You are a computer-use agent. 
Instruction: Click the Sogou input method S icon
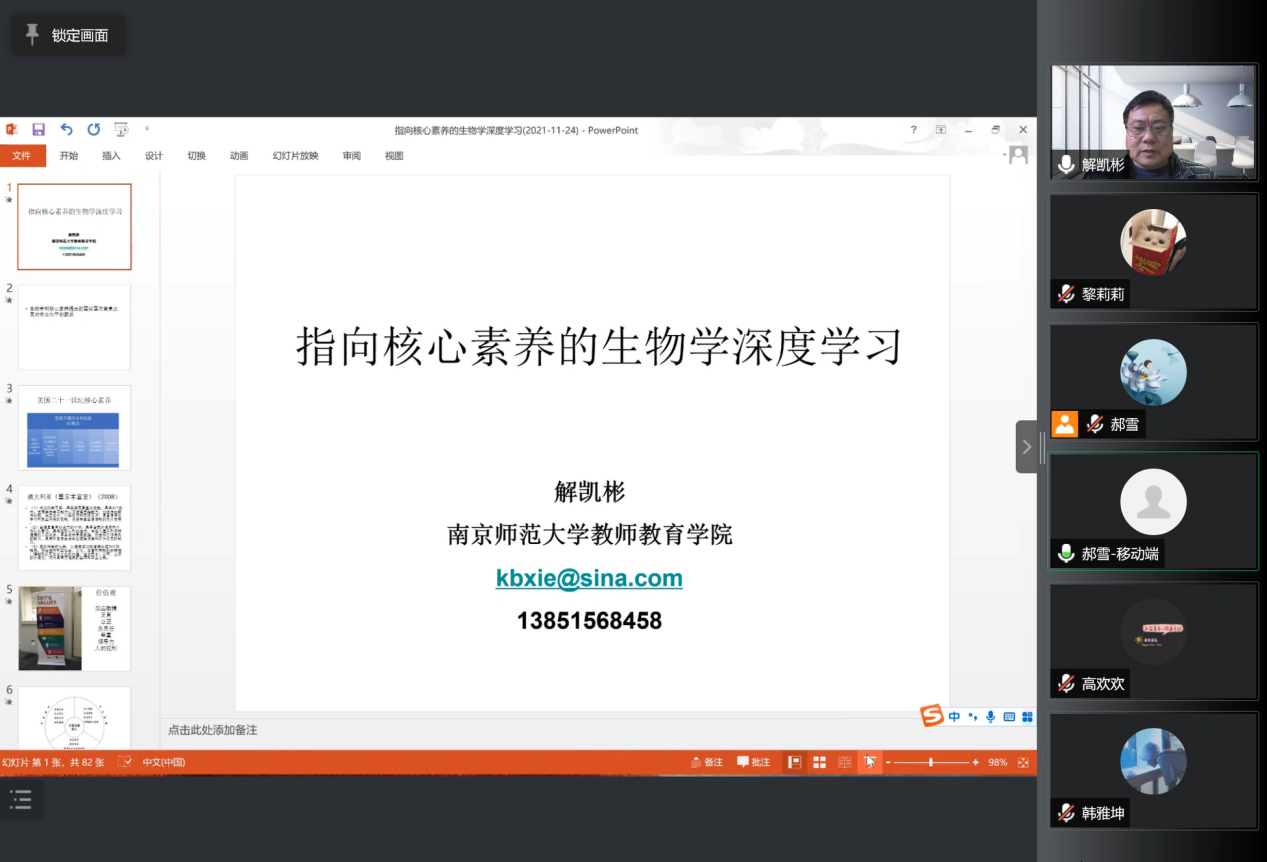tap(932, 716)
